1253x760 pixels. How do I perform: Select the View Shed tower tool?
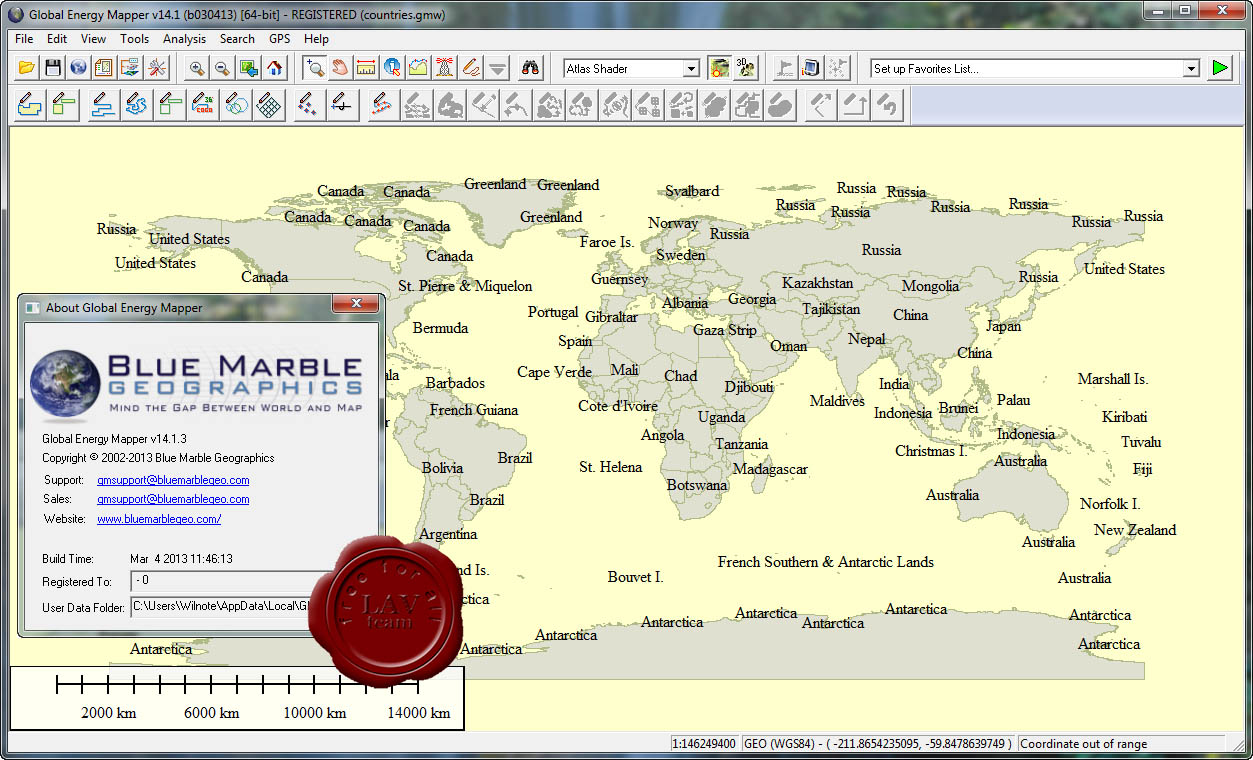point(445,68)
